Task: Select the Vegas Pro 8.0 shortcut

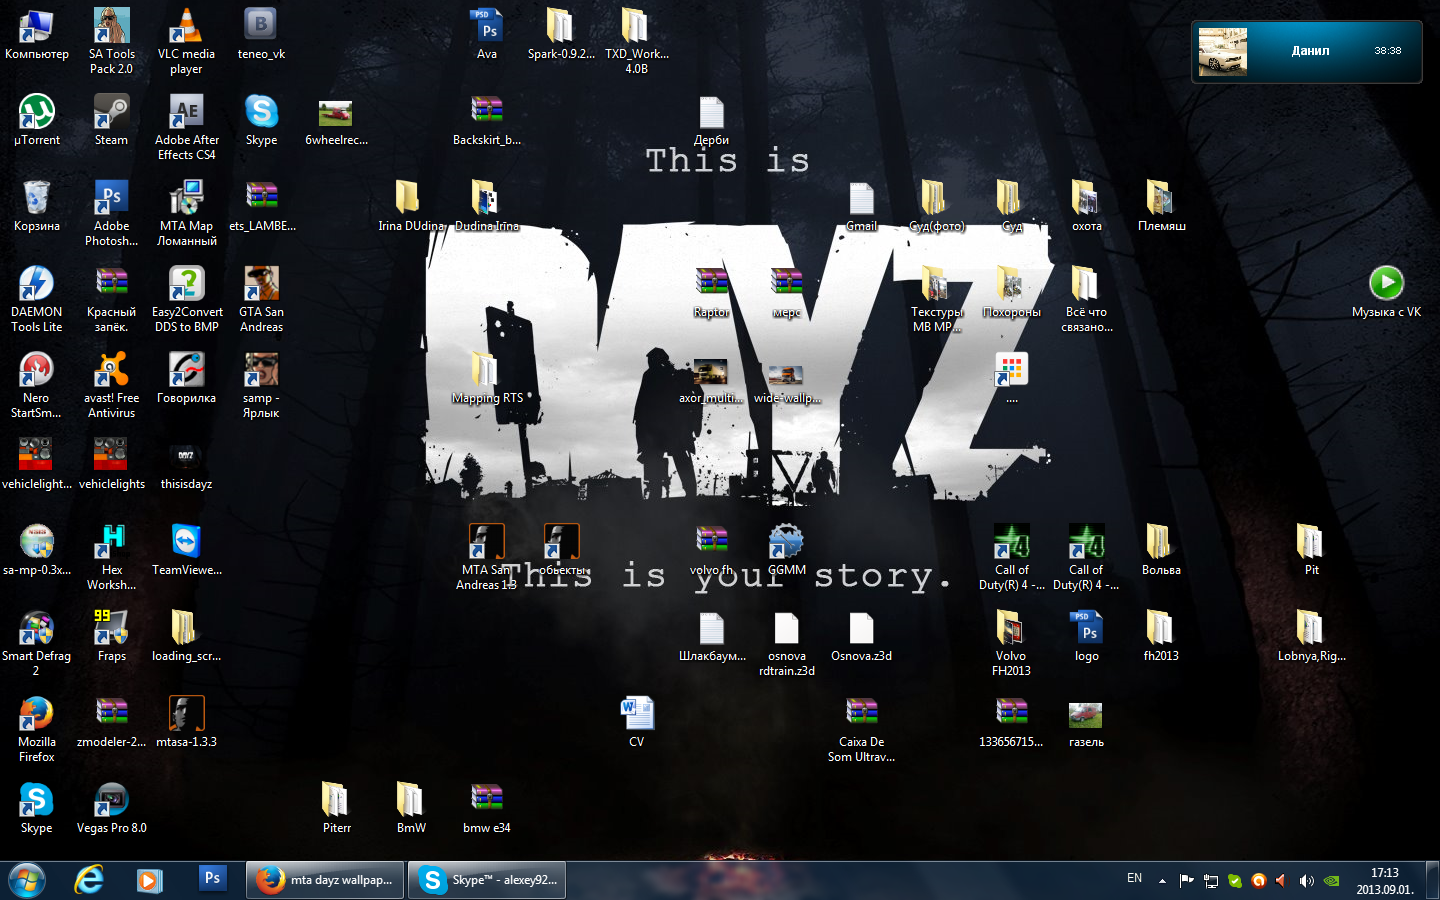Action: tap(111, 809)
